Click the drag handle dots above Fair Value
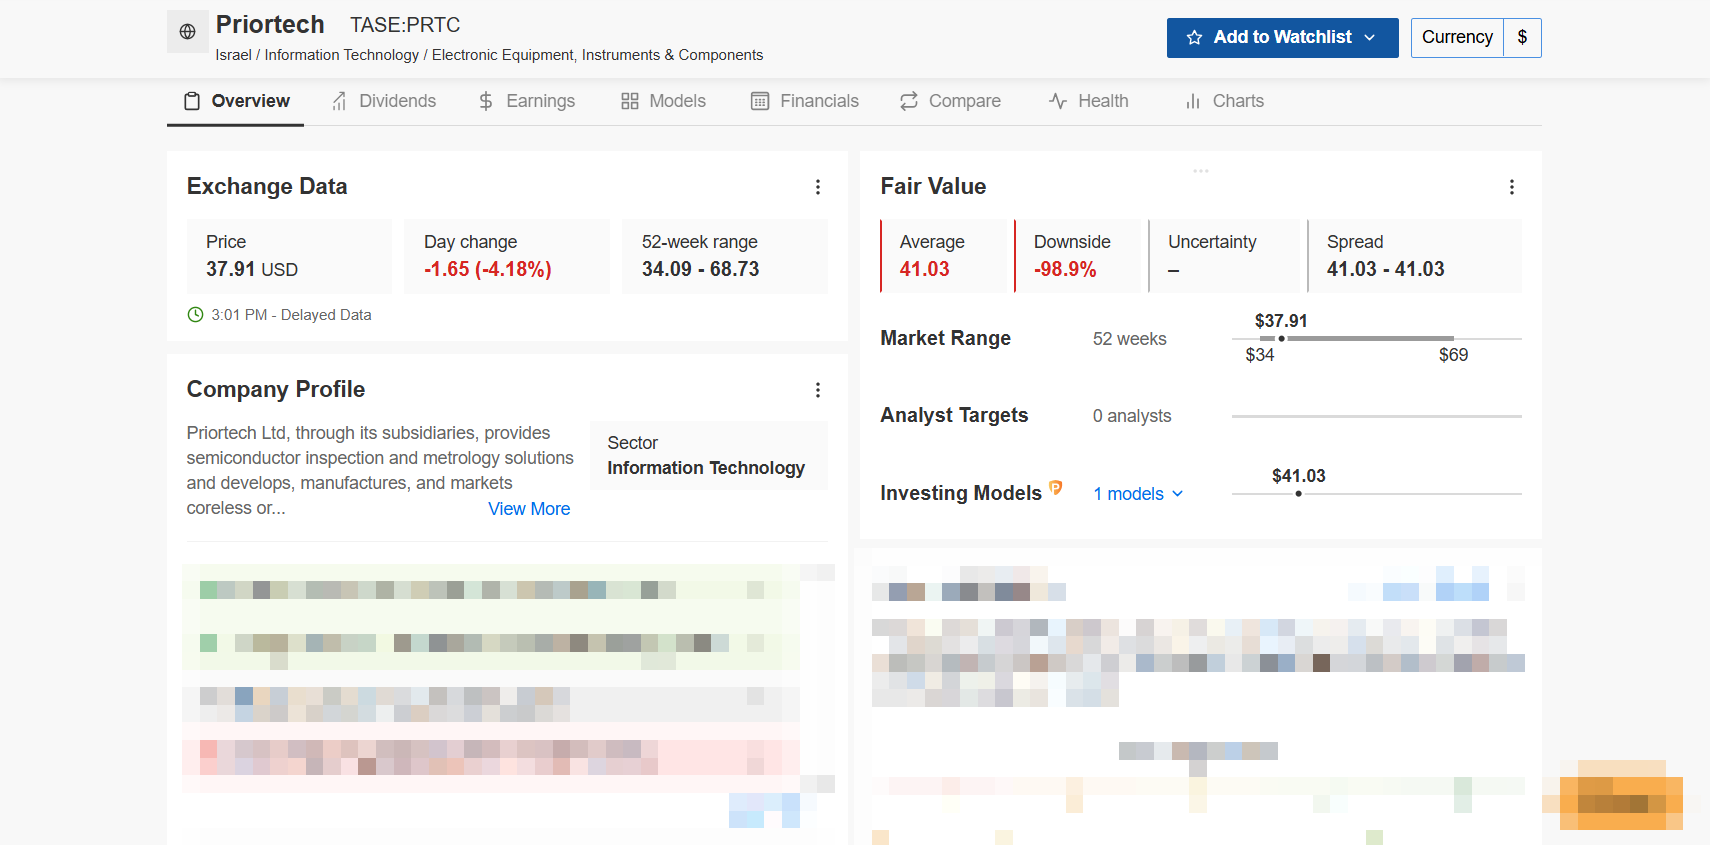The width and height of the screenshot is (1710, 845). (1201, 171)
